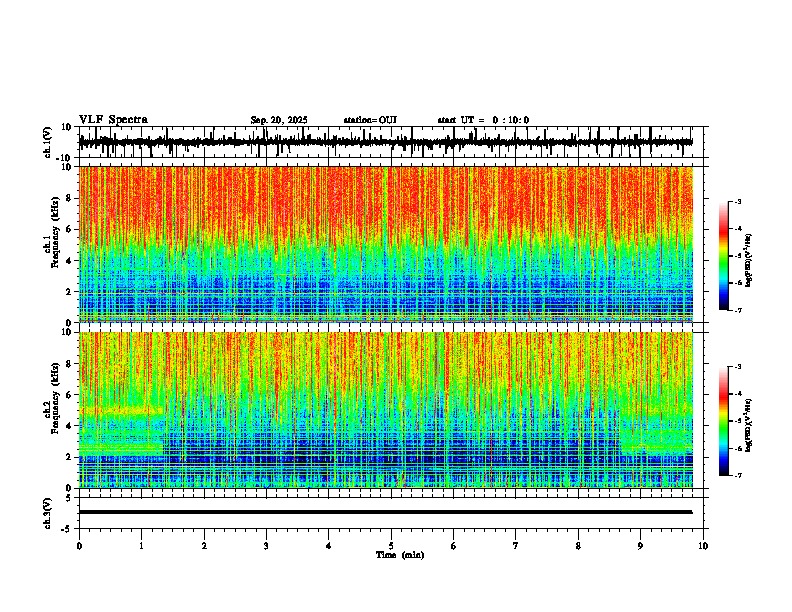792x612 pixels.
Task: Click the "8" kHz tick of ch.1 spectrogram
Action: pos(69,198)
